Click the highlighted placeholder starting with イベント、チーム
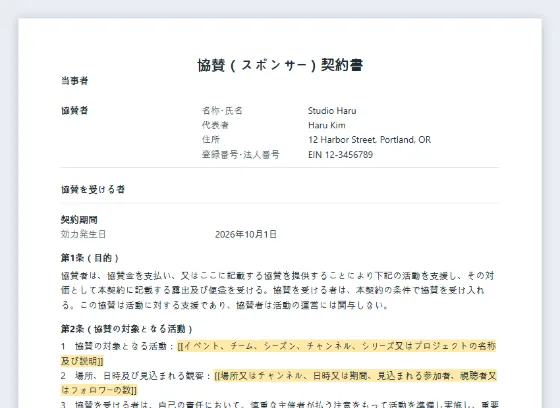This screenshot has width=560, height=408. [279, 353]
